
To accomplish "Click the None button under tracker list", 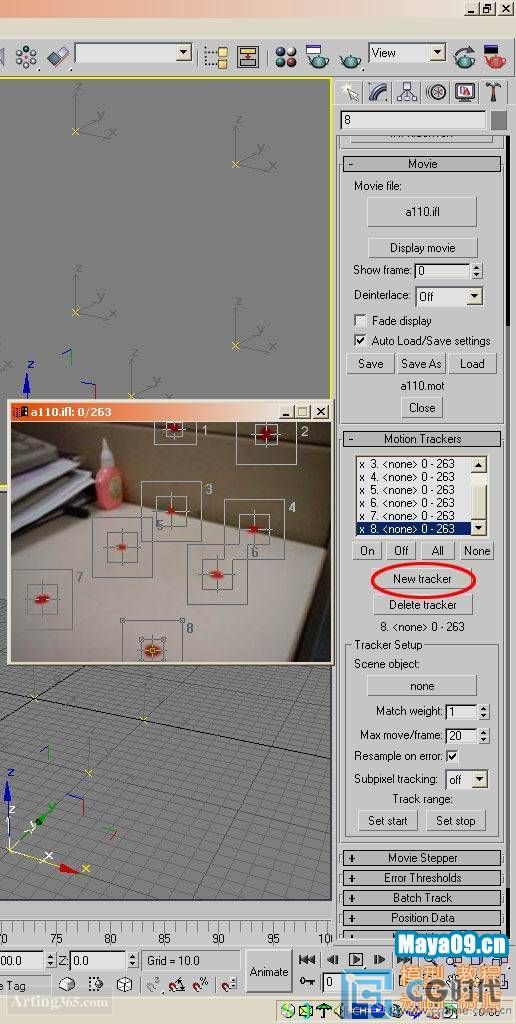I will click(x=477, y=551).
